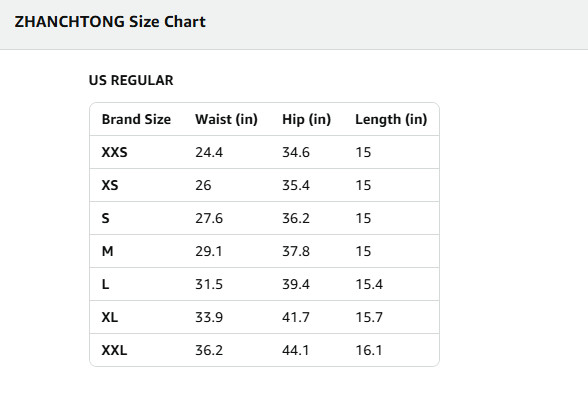Click the 39.4 hip value for L

[x=296, y=284]
